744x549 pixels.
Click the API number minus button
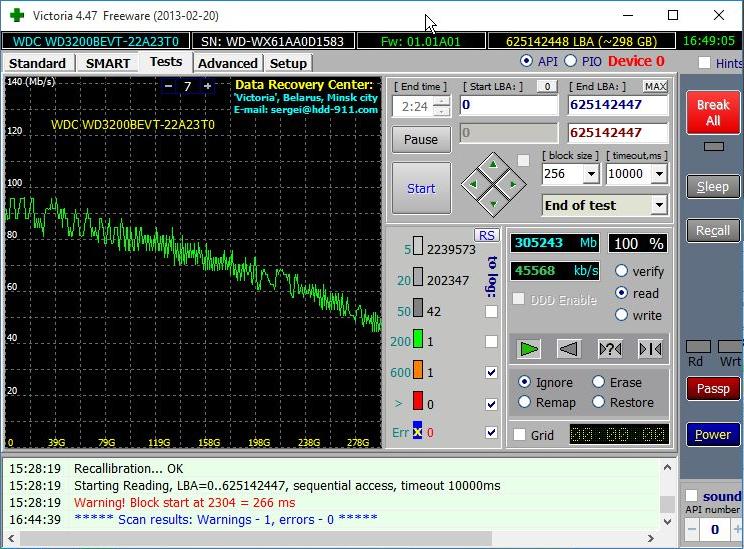point(691,530)
